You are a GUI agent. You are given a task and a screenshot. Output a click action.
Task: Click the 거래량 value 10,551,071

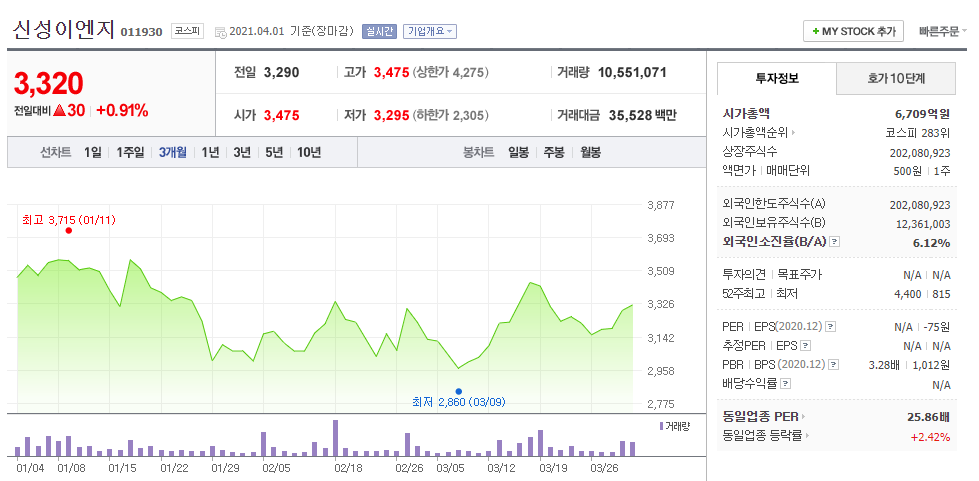tap(632, 72)
